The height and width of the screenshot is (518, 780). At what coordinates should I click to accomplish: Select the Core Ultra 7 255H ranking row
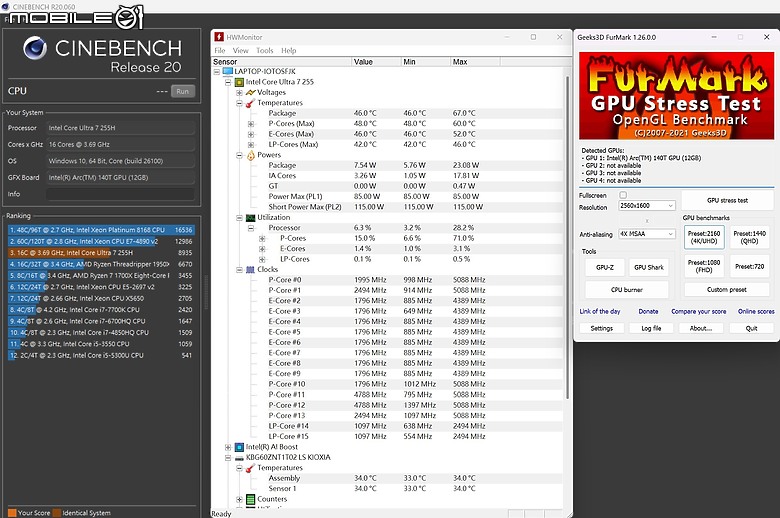pyautogui.click(x=101, y=253)
